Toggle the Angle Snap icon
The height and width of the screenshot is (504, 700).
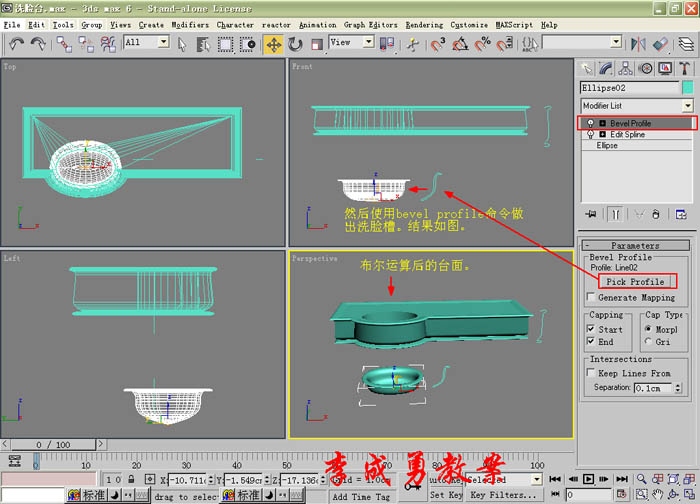460,44
